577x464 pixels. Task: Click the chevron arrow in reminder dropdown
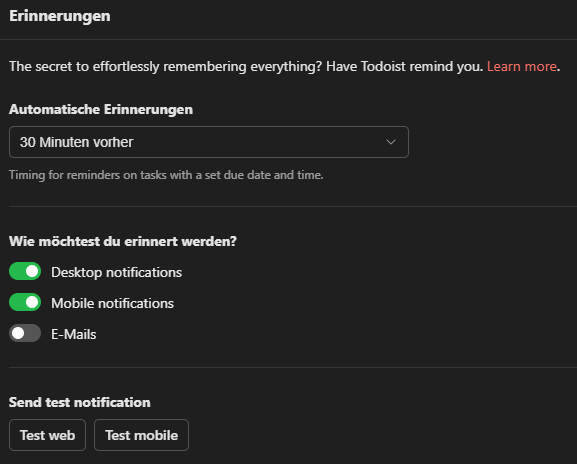[x=391, y=142]
